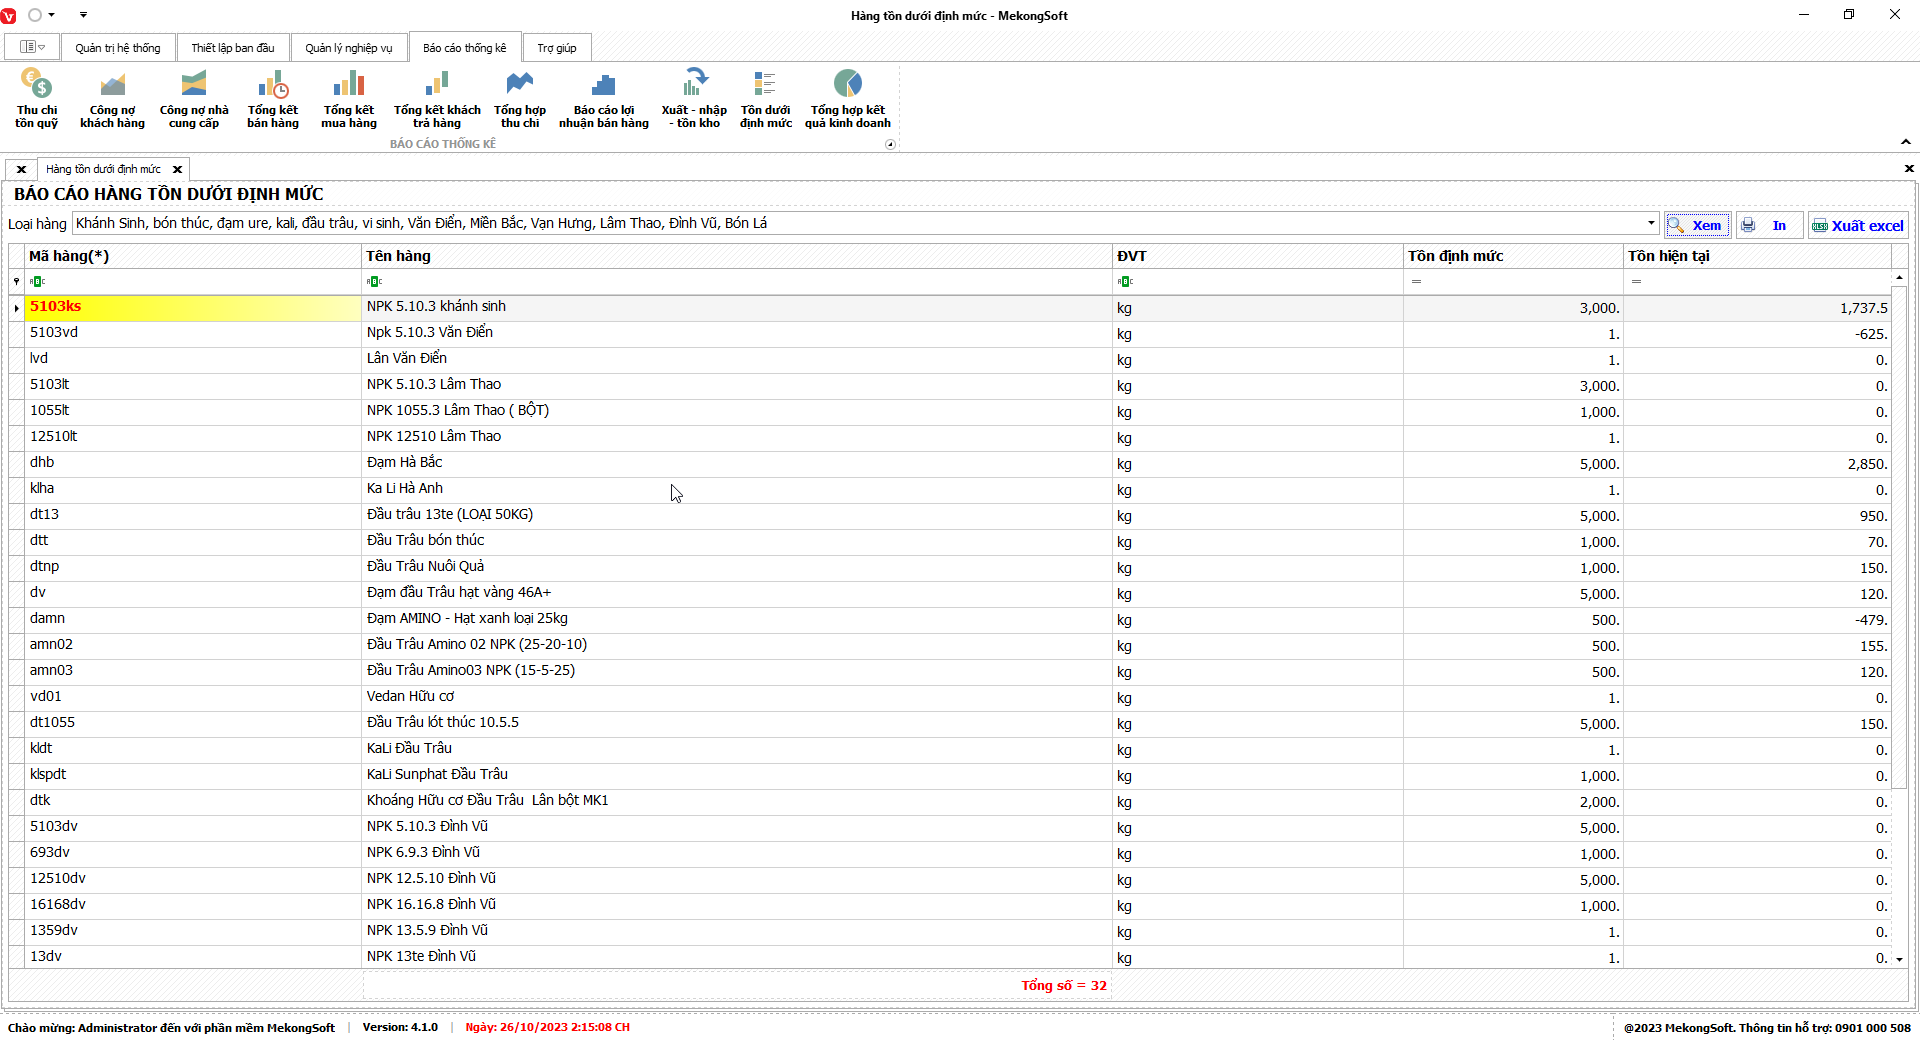Switch to Quản lý nghiệp vụ tab
The height and width of the screenshot is (1040, 1920).
[348, 48]
